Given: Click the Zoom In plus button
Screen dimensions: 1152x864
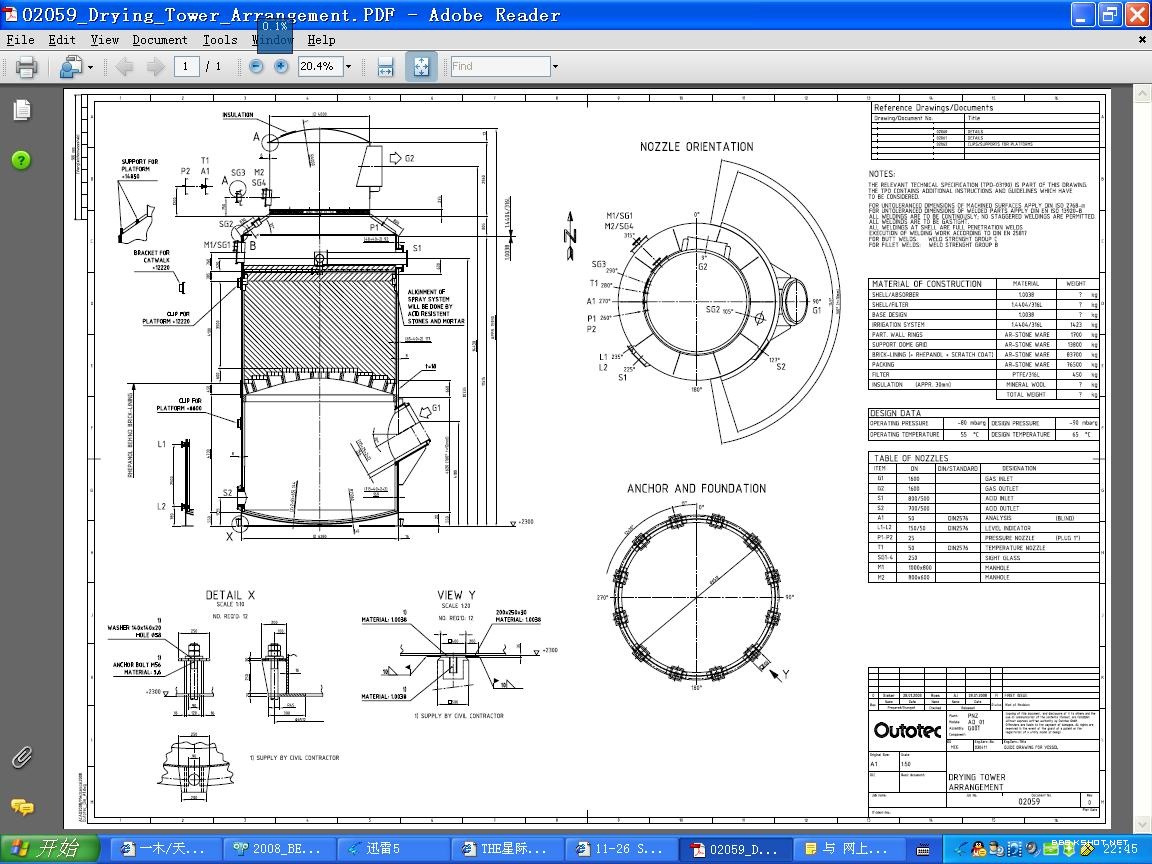Looking at the screenshot, I should (281, 66).
